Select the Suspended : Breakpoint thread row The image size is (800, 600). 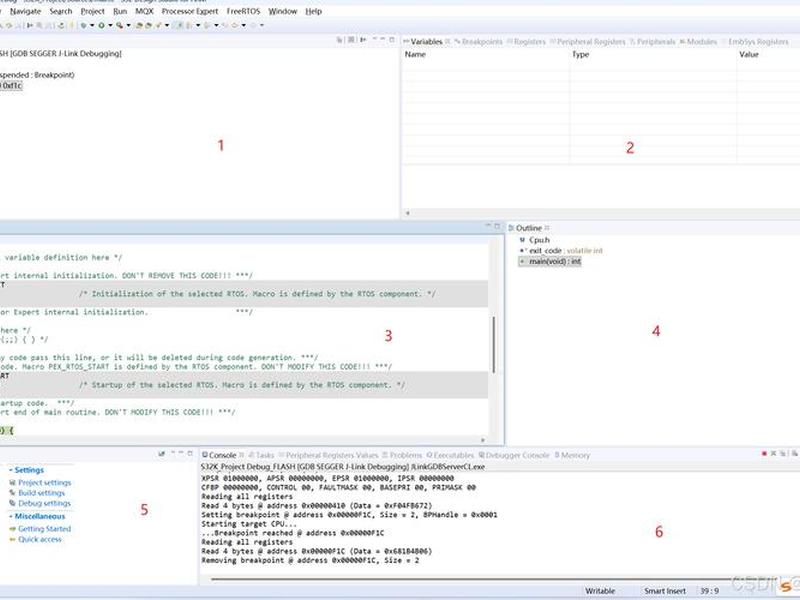(37, 74)
